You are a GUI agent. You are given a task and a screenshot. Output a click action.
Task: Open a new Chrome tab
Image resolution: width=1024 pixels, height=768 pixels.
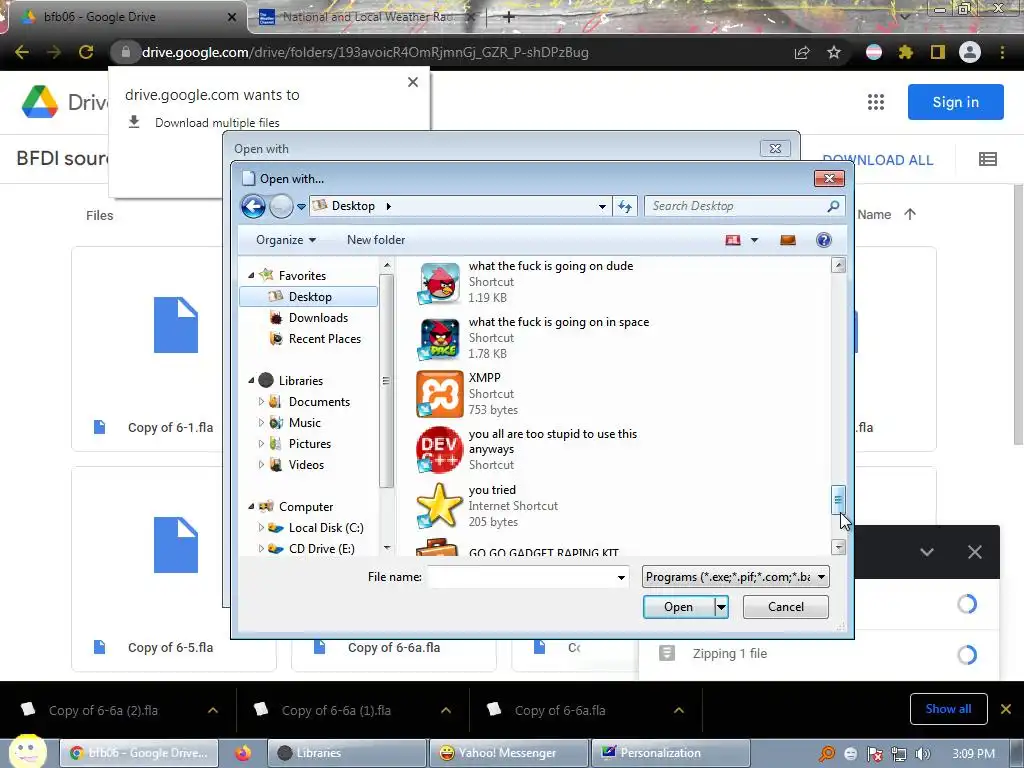(509, 17)
